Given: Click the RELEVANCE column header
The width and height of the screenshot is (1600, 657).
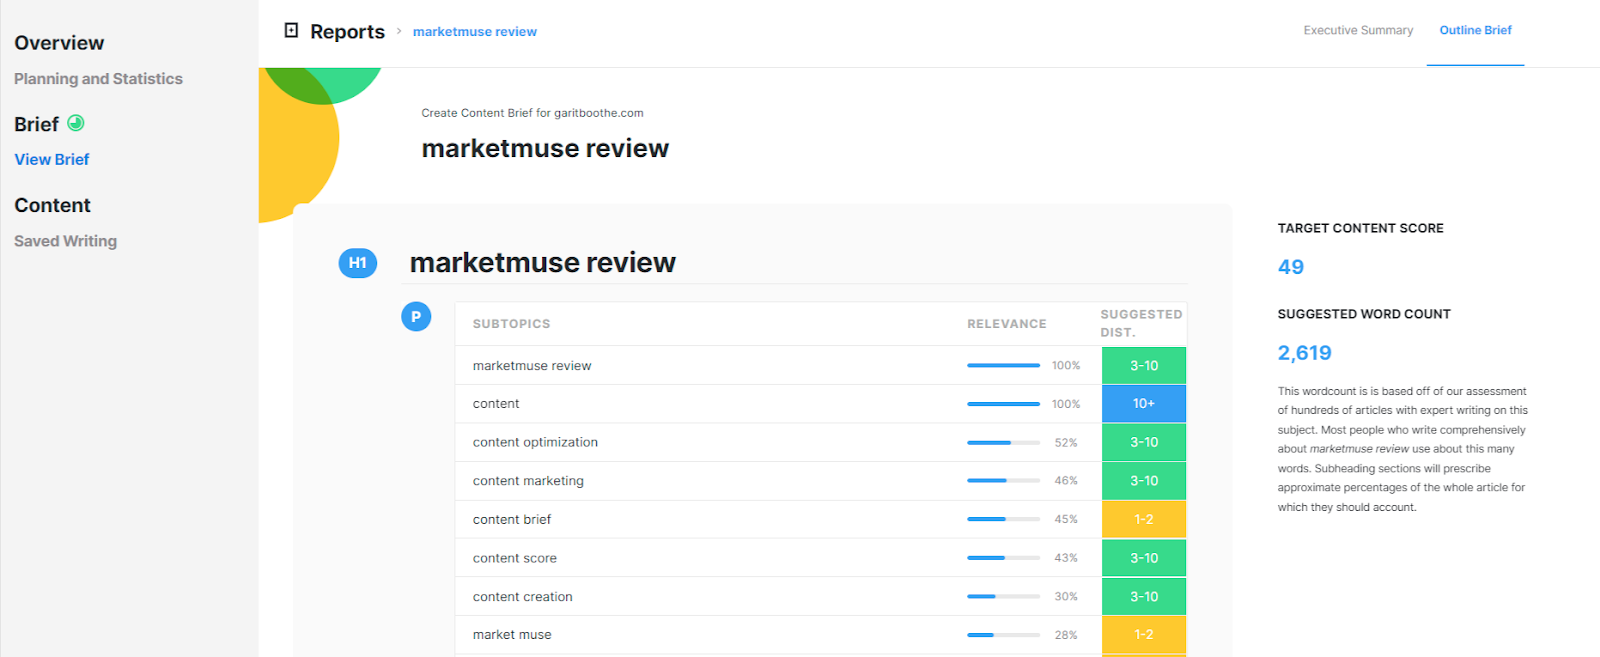Looking at the screenshot, I should [x=1007, y=324].
